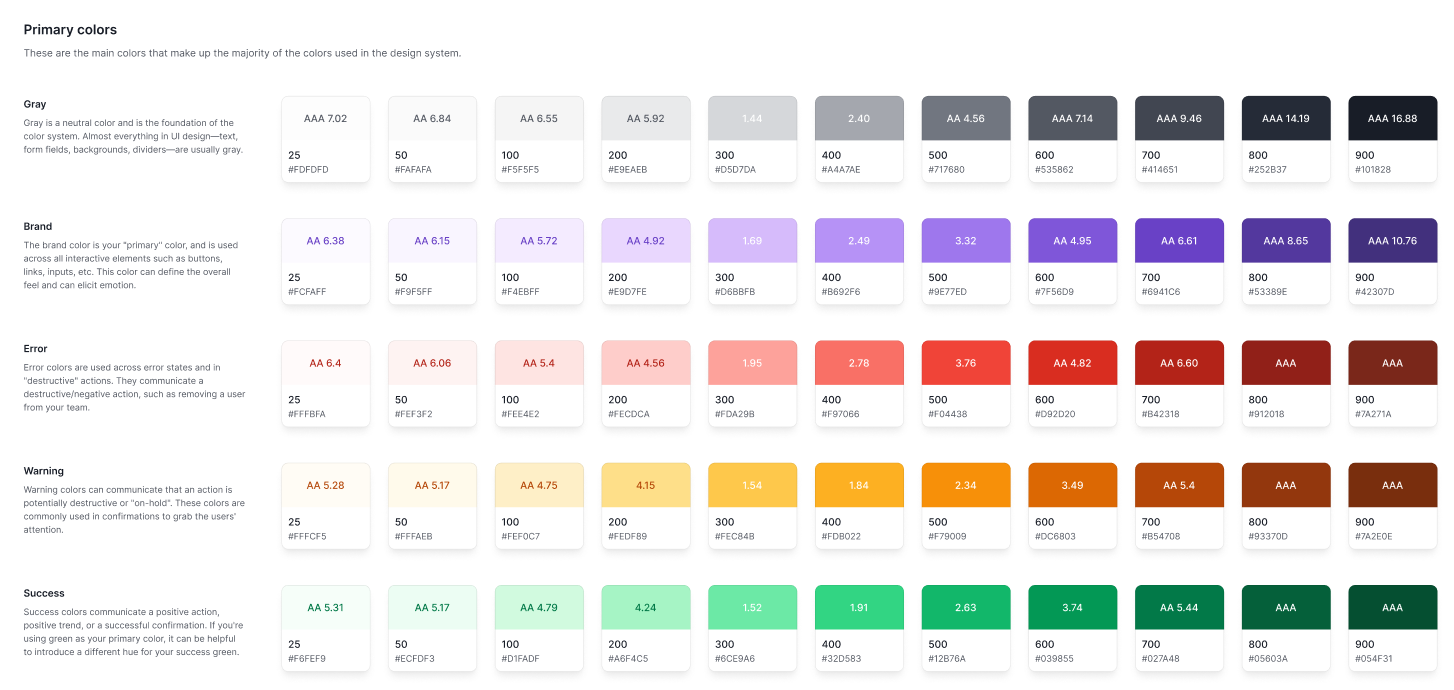Click the Success section title
The image size is (1454, 690).
[44, 593]
